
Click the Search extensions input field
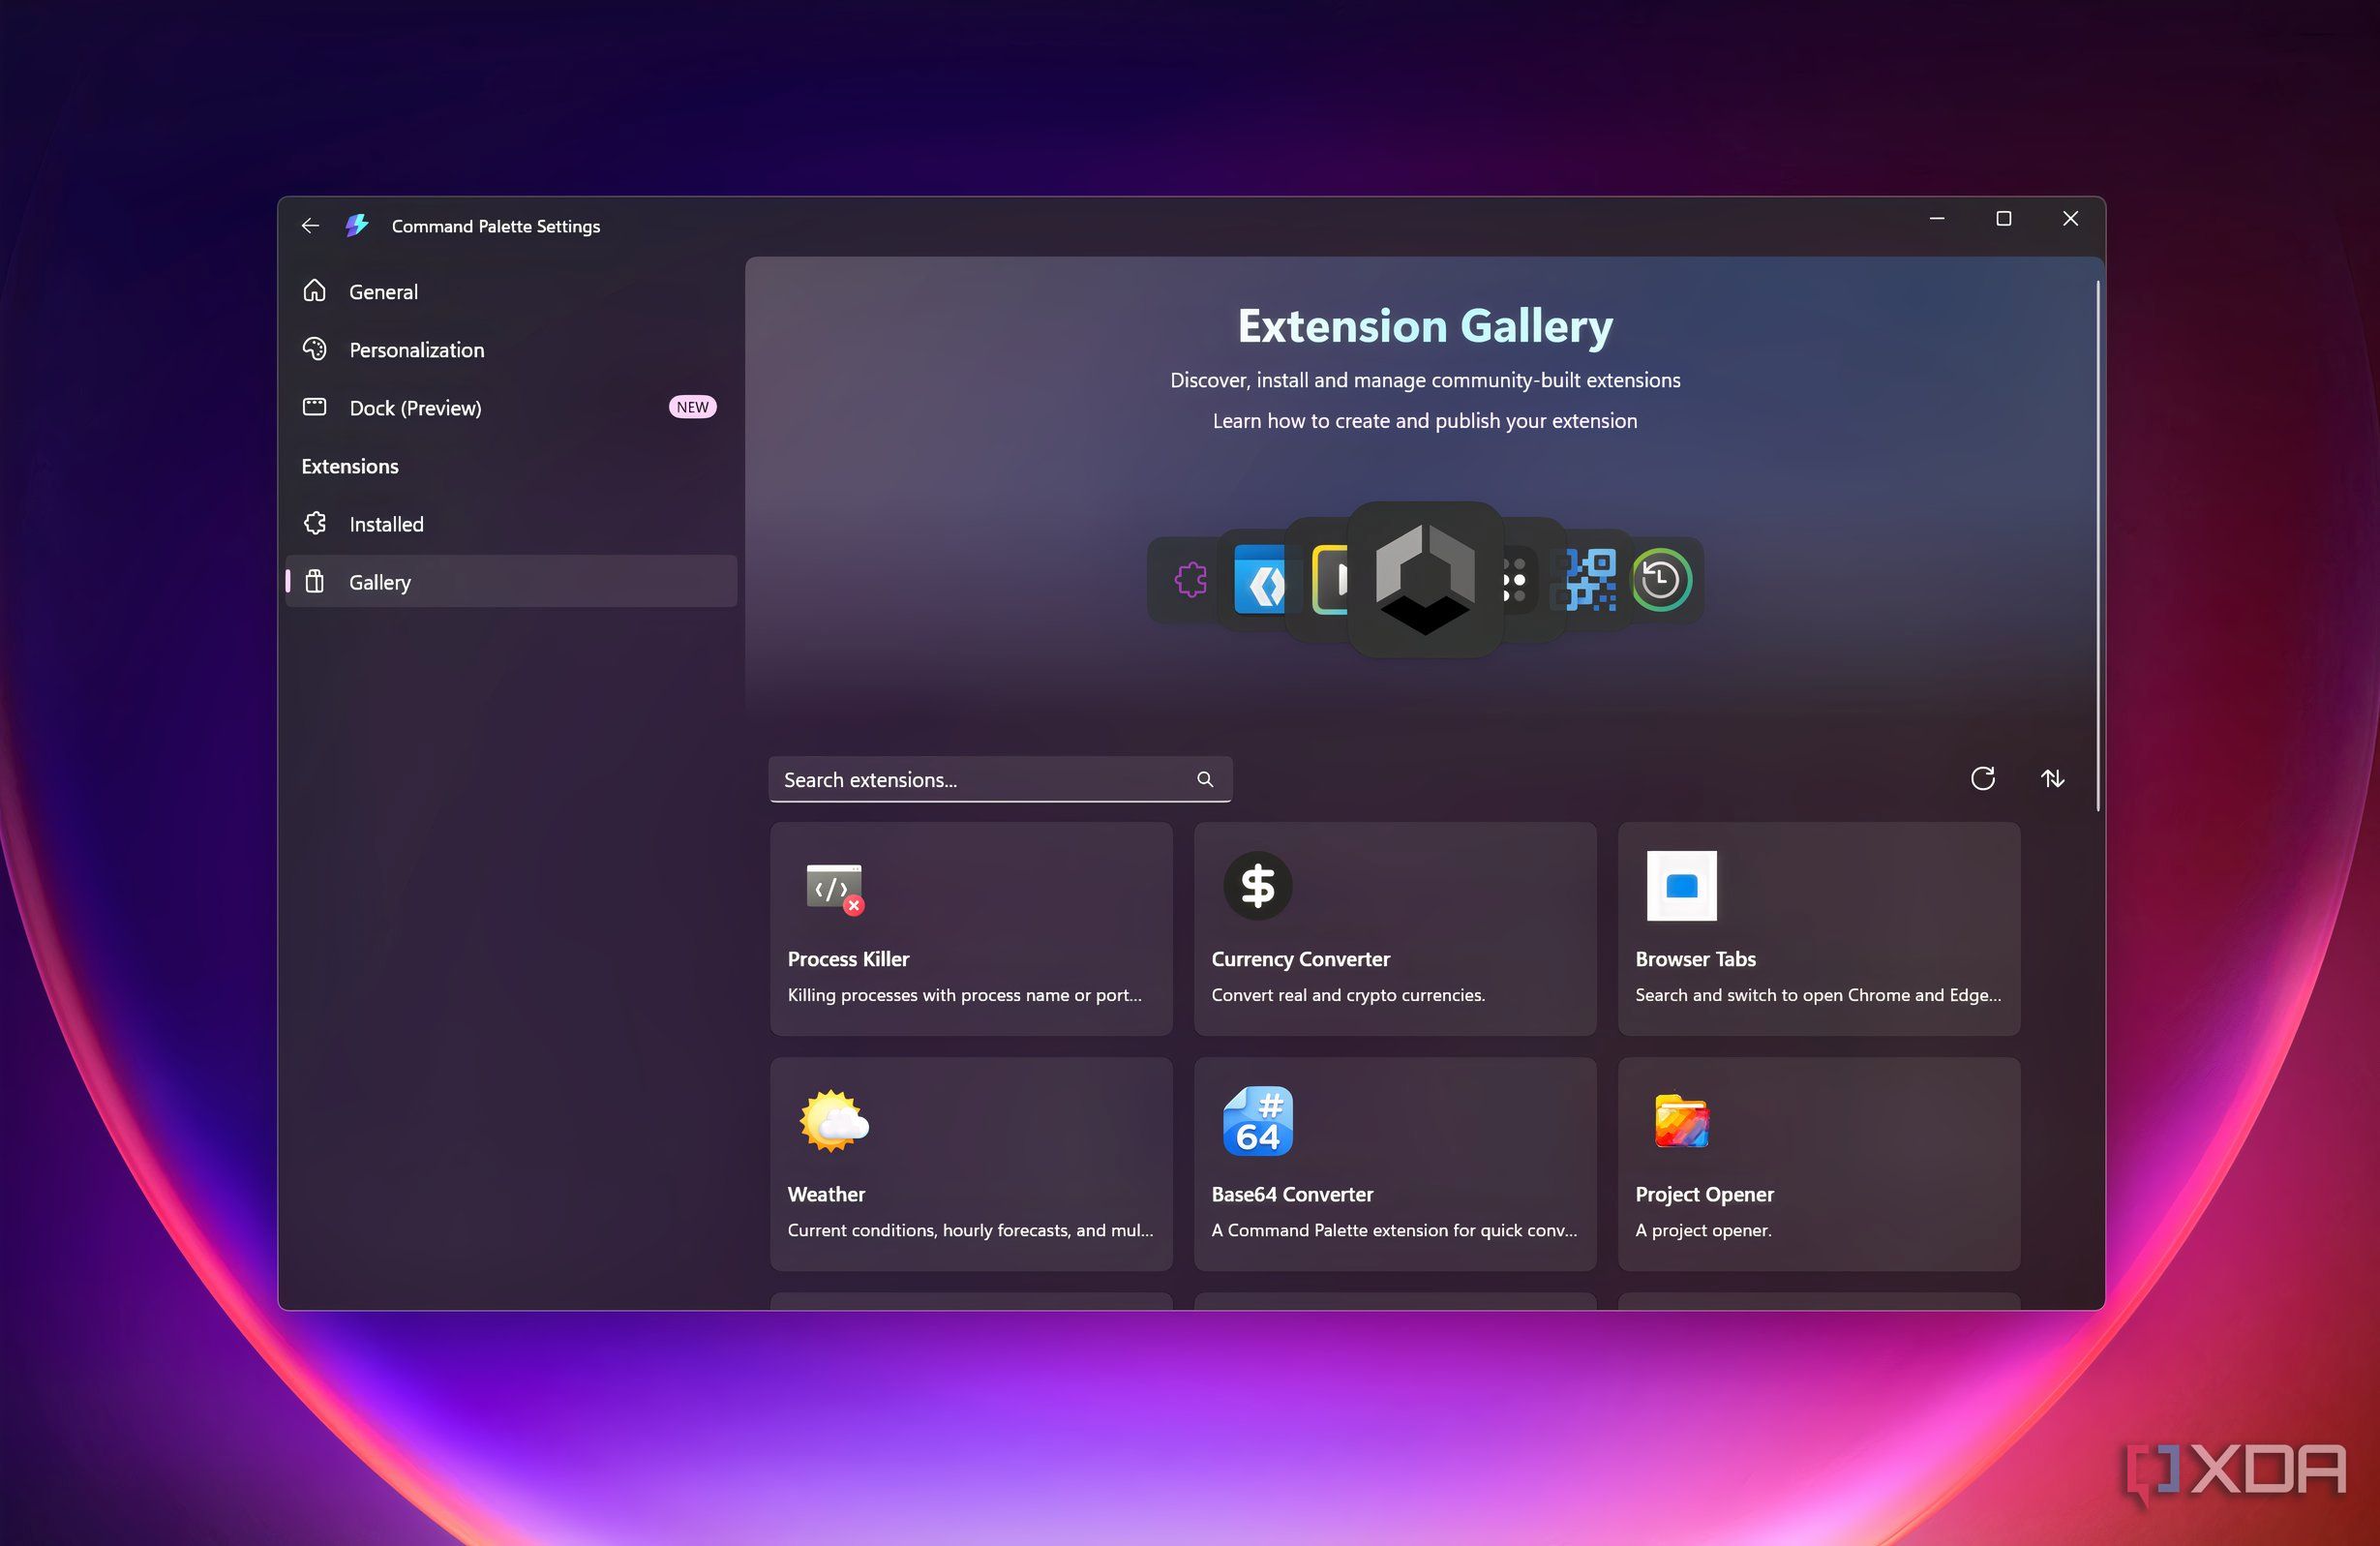[x=1000, y=779]
